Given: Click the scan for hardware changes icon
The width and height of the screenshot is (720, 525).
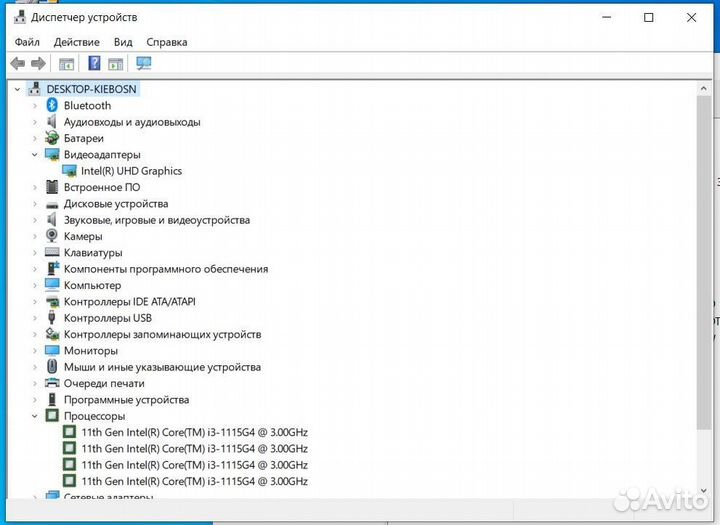Looking at the screenshot, I should (x=144, y=63).
